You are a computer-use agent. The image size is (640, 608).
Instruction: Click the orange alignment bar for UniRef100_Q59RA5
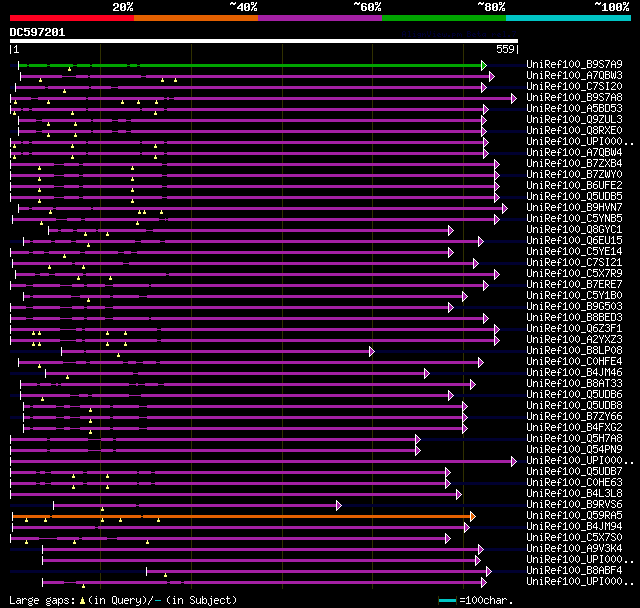coord(242,517)
